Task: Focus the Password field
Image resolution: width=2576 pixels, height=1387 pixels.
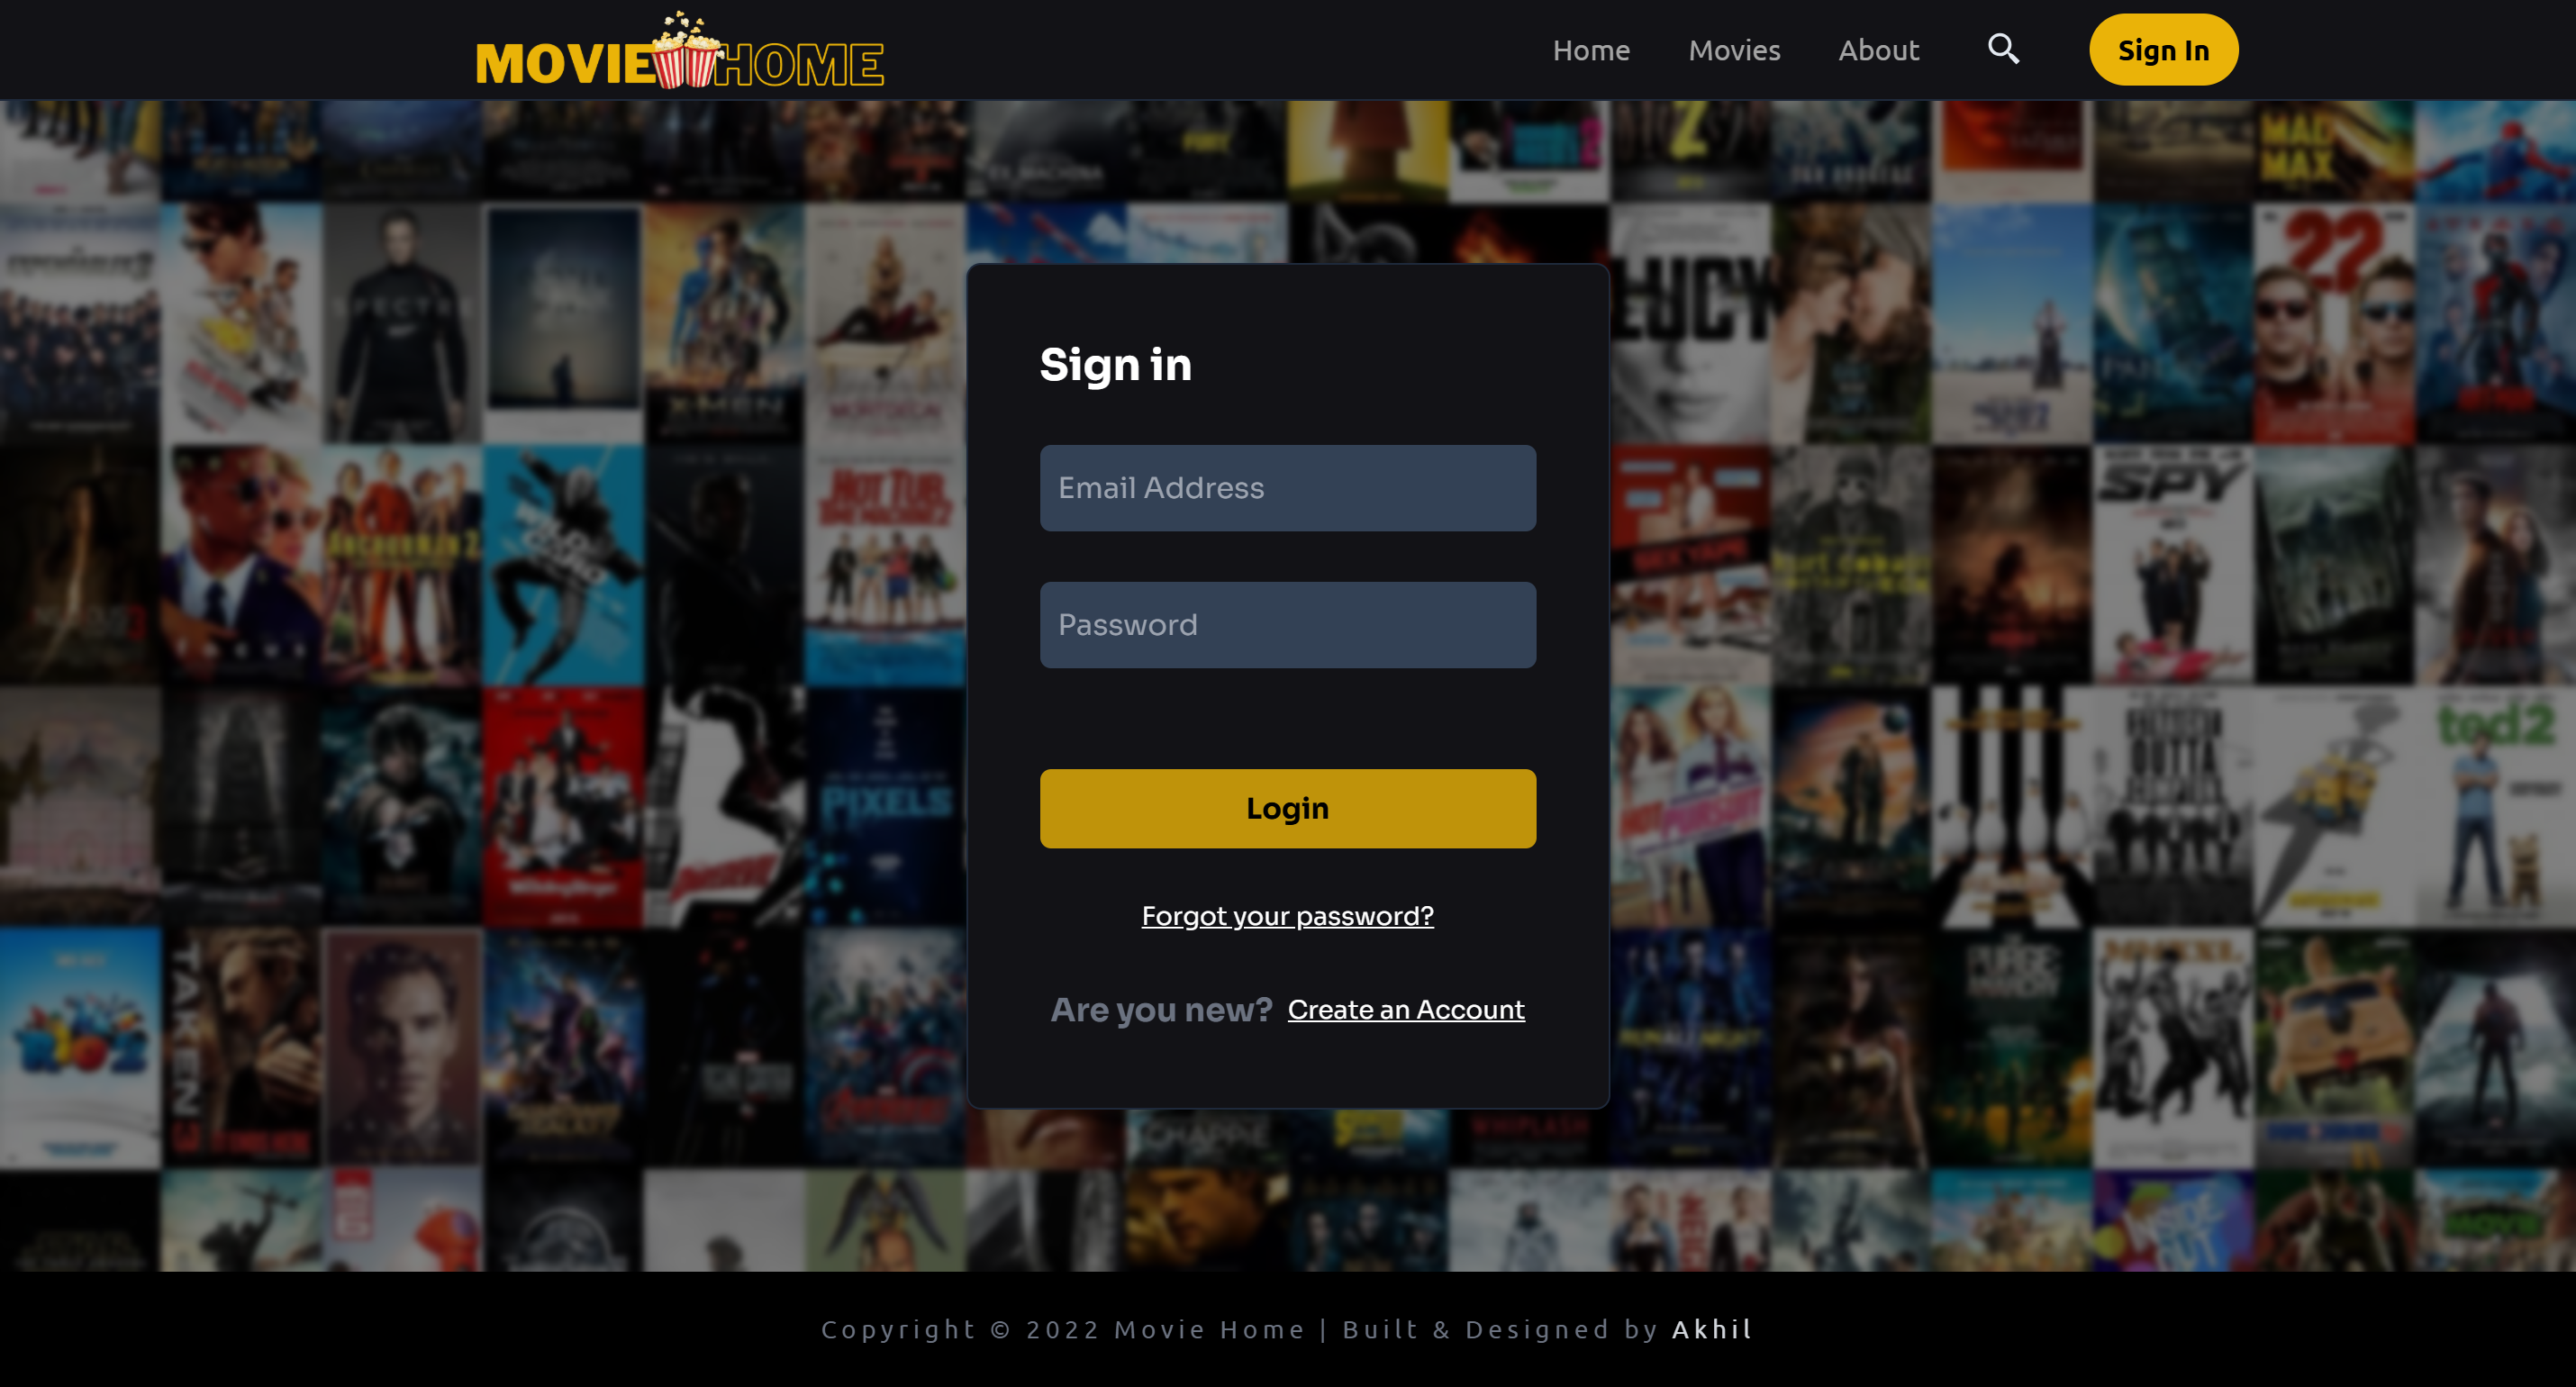Action: (x=1287, y=625)
